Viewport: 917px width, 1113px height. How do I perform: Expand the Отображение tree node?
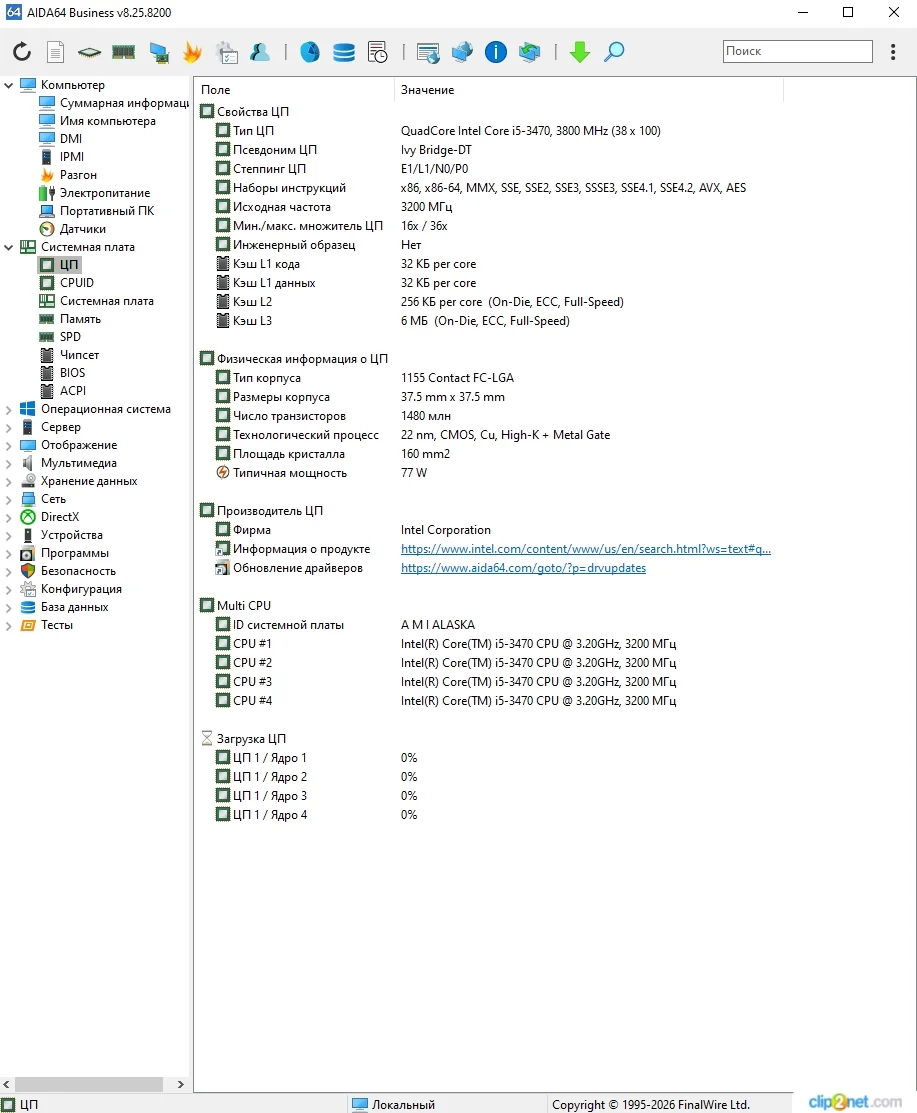point(9,446)
